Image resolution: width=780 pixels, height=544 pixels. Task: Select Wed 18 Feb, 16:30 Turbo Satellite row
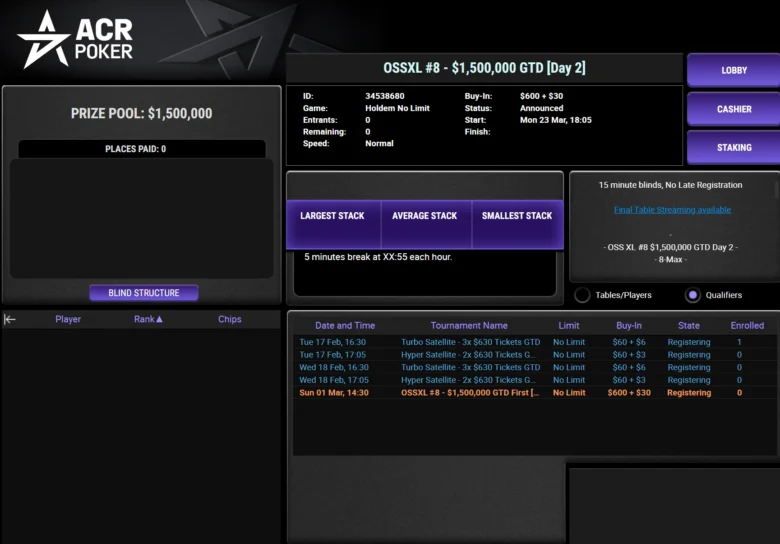coord(535,367)
